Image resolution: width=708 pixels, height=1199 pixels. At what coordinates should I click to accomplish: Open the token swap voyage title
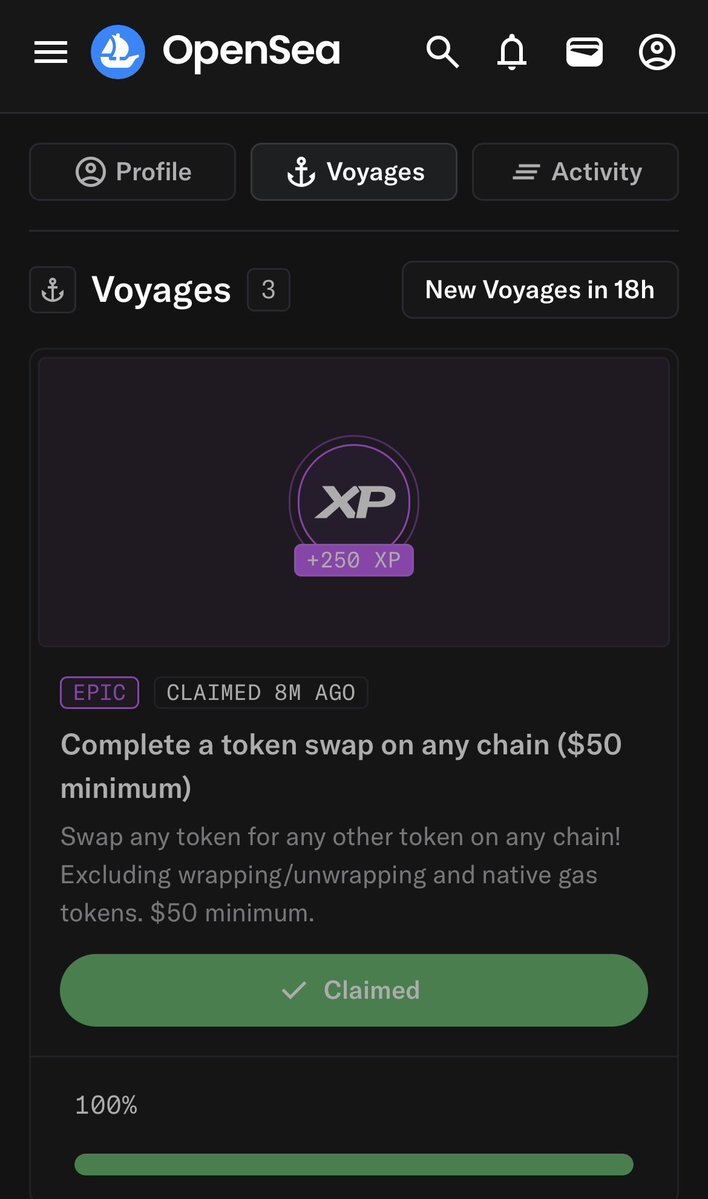point(341,766)
